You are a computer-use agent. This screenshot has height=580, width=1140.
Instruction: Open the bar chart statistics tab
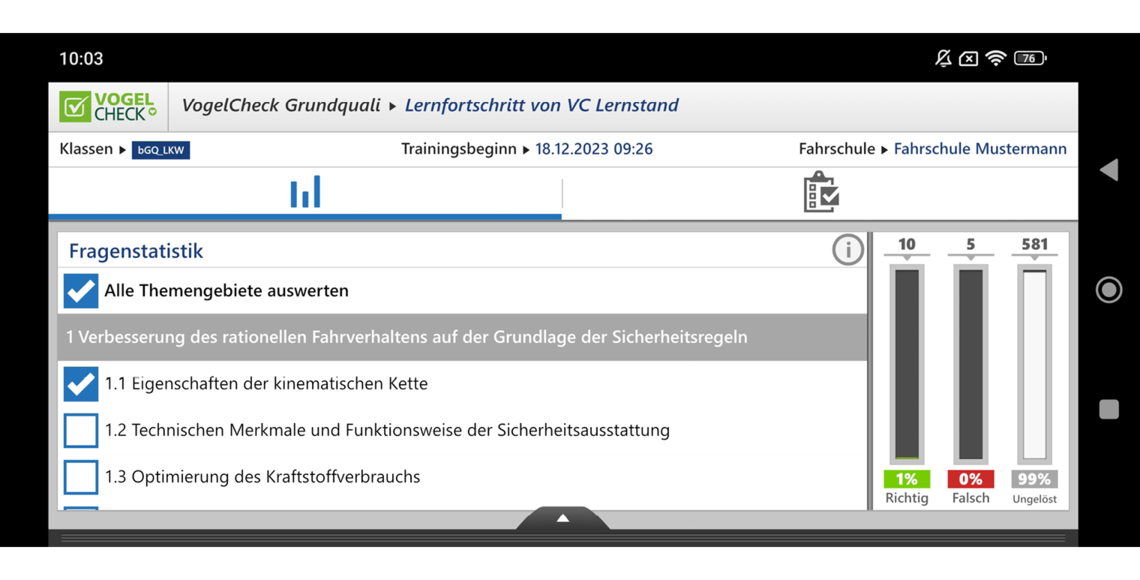point(305,192)
